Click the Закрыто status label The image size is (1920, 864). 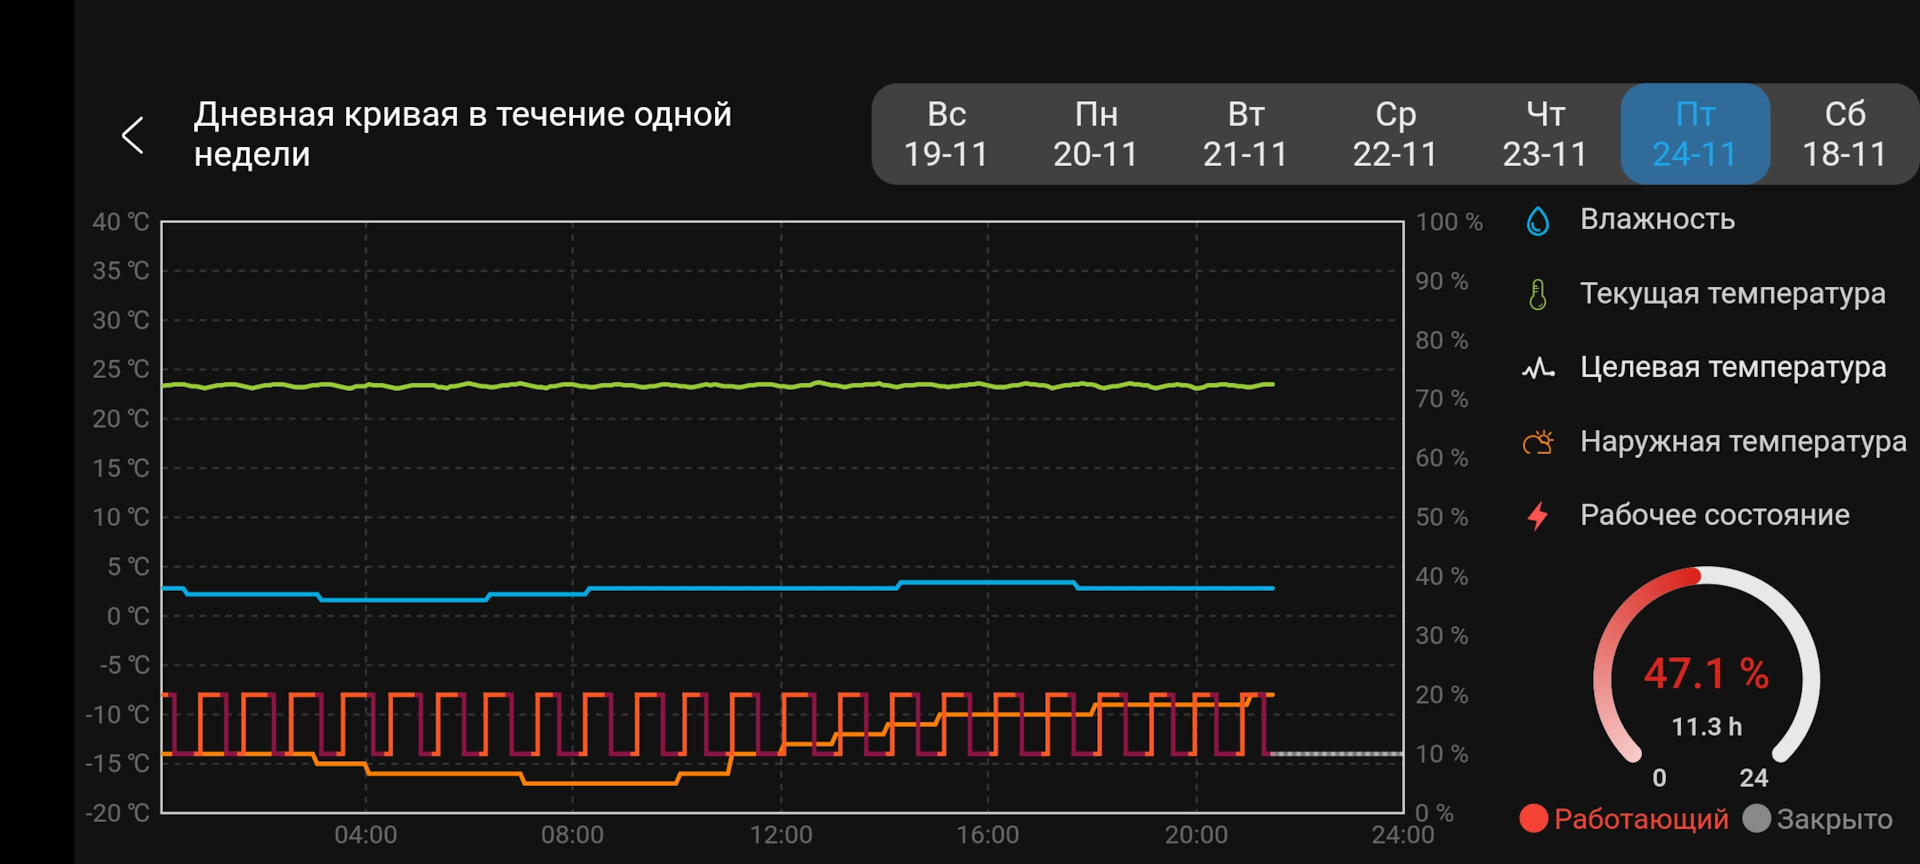pos(1834,819)
